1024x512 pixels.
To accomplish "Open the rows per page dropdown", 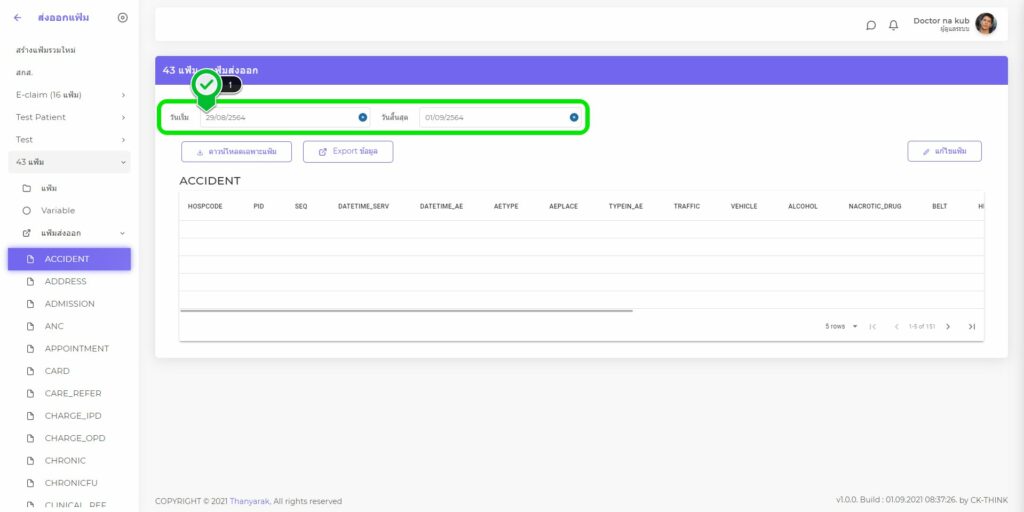I will coord(841,326).
